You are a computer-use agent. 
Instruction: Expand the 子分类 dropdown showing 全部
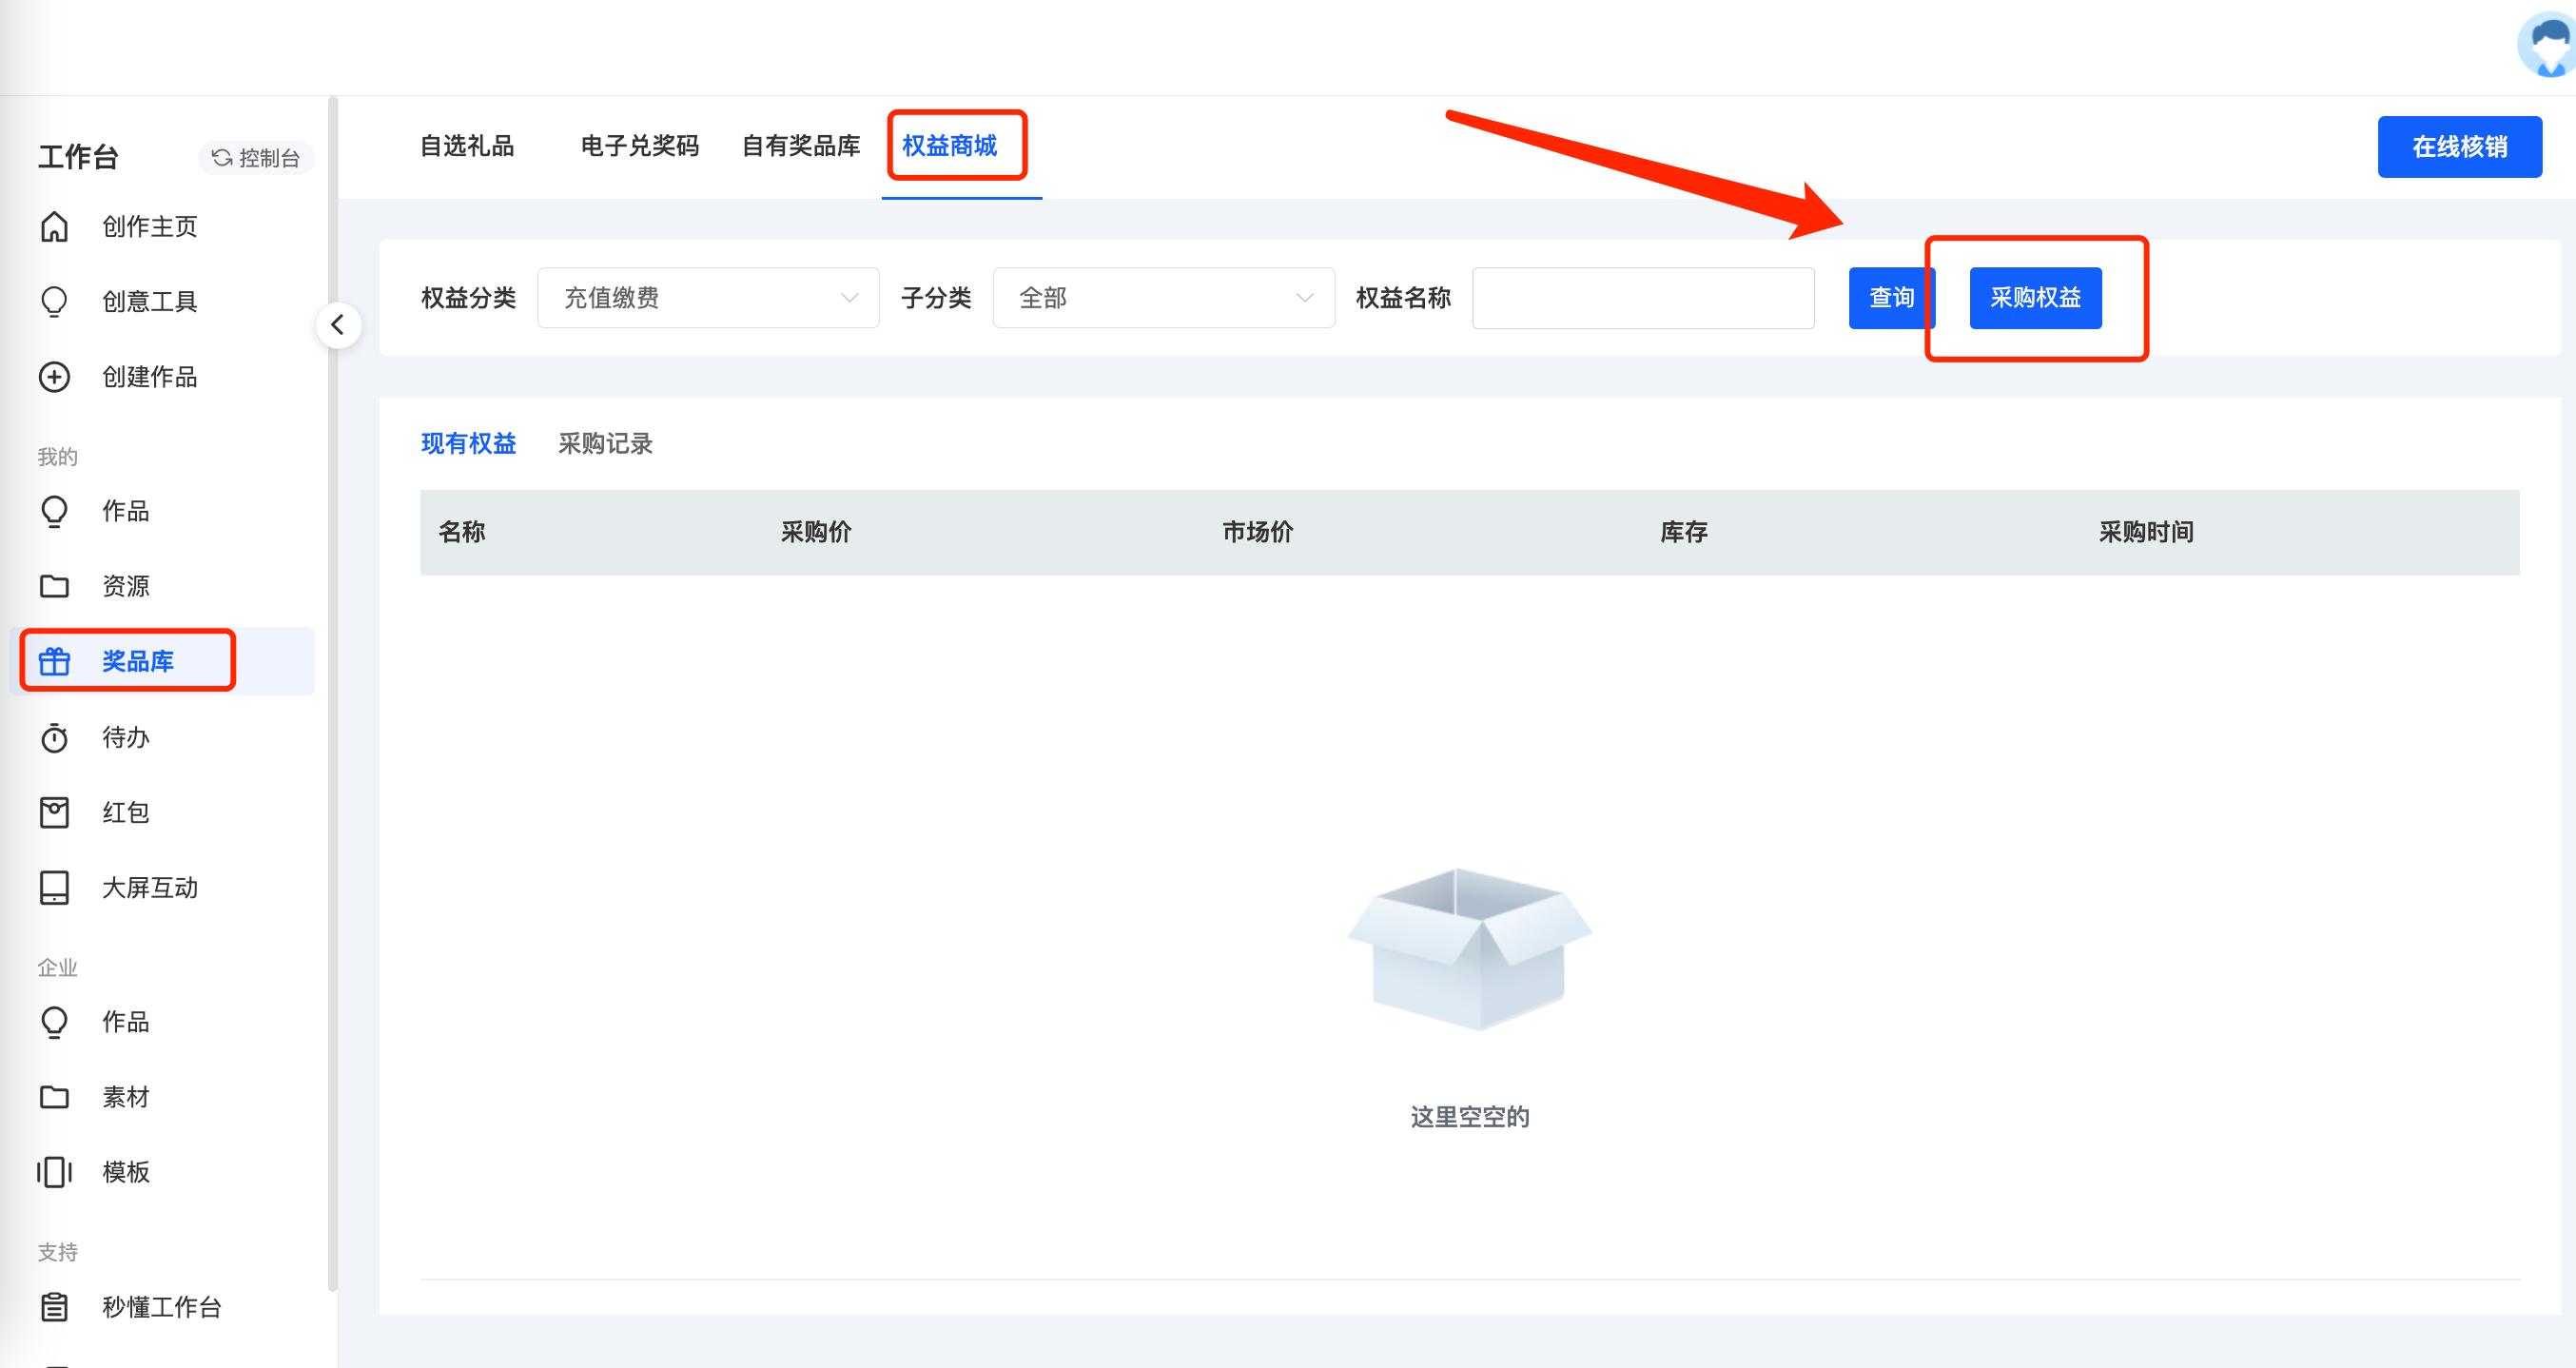click(1163, 298)
